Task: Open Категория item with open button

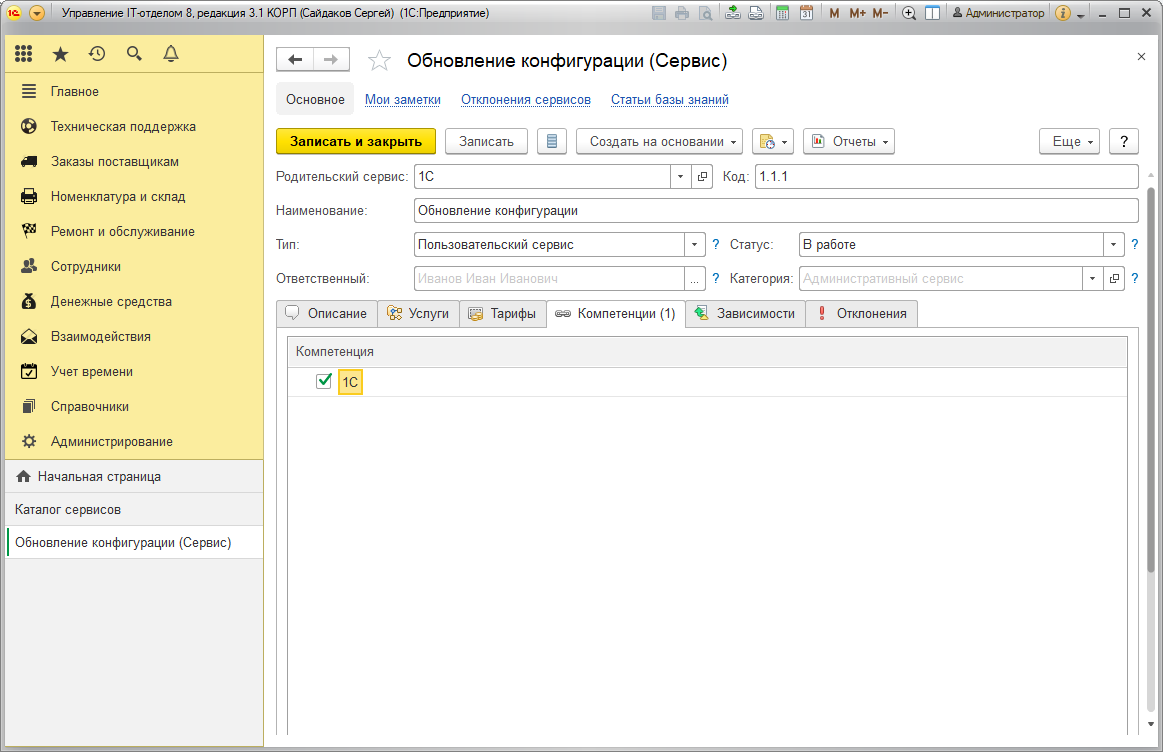Action: 1114,279
